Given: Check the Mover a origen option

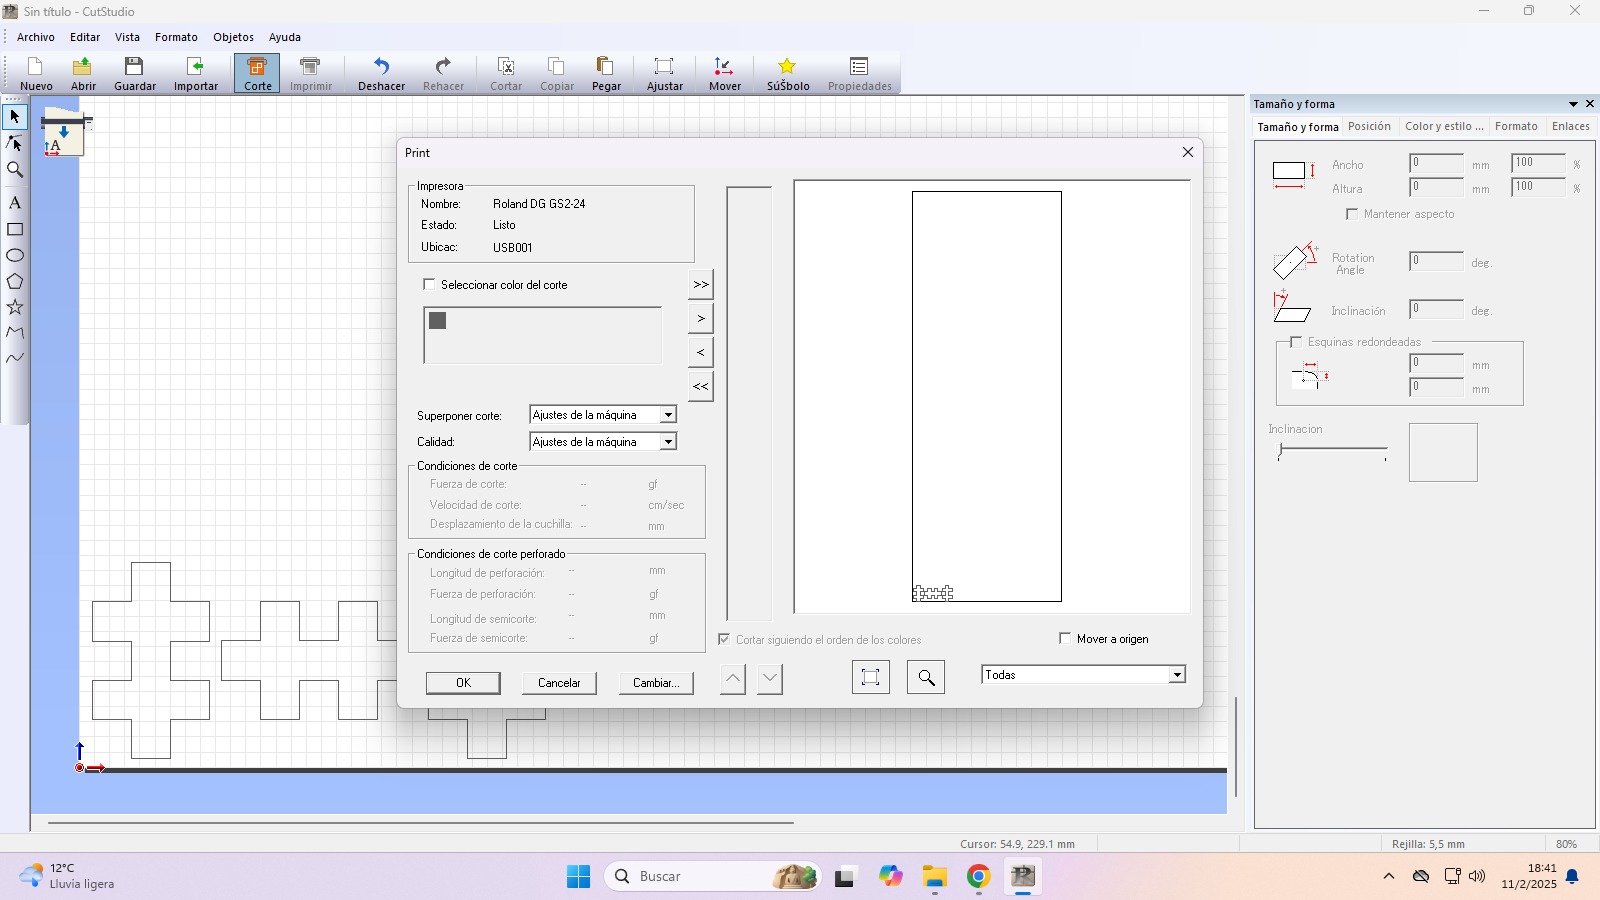Looking at the screenshot, I should (1065, 638).
